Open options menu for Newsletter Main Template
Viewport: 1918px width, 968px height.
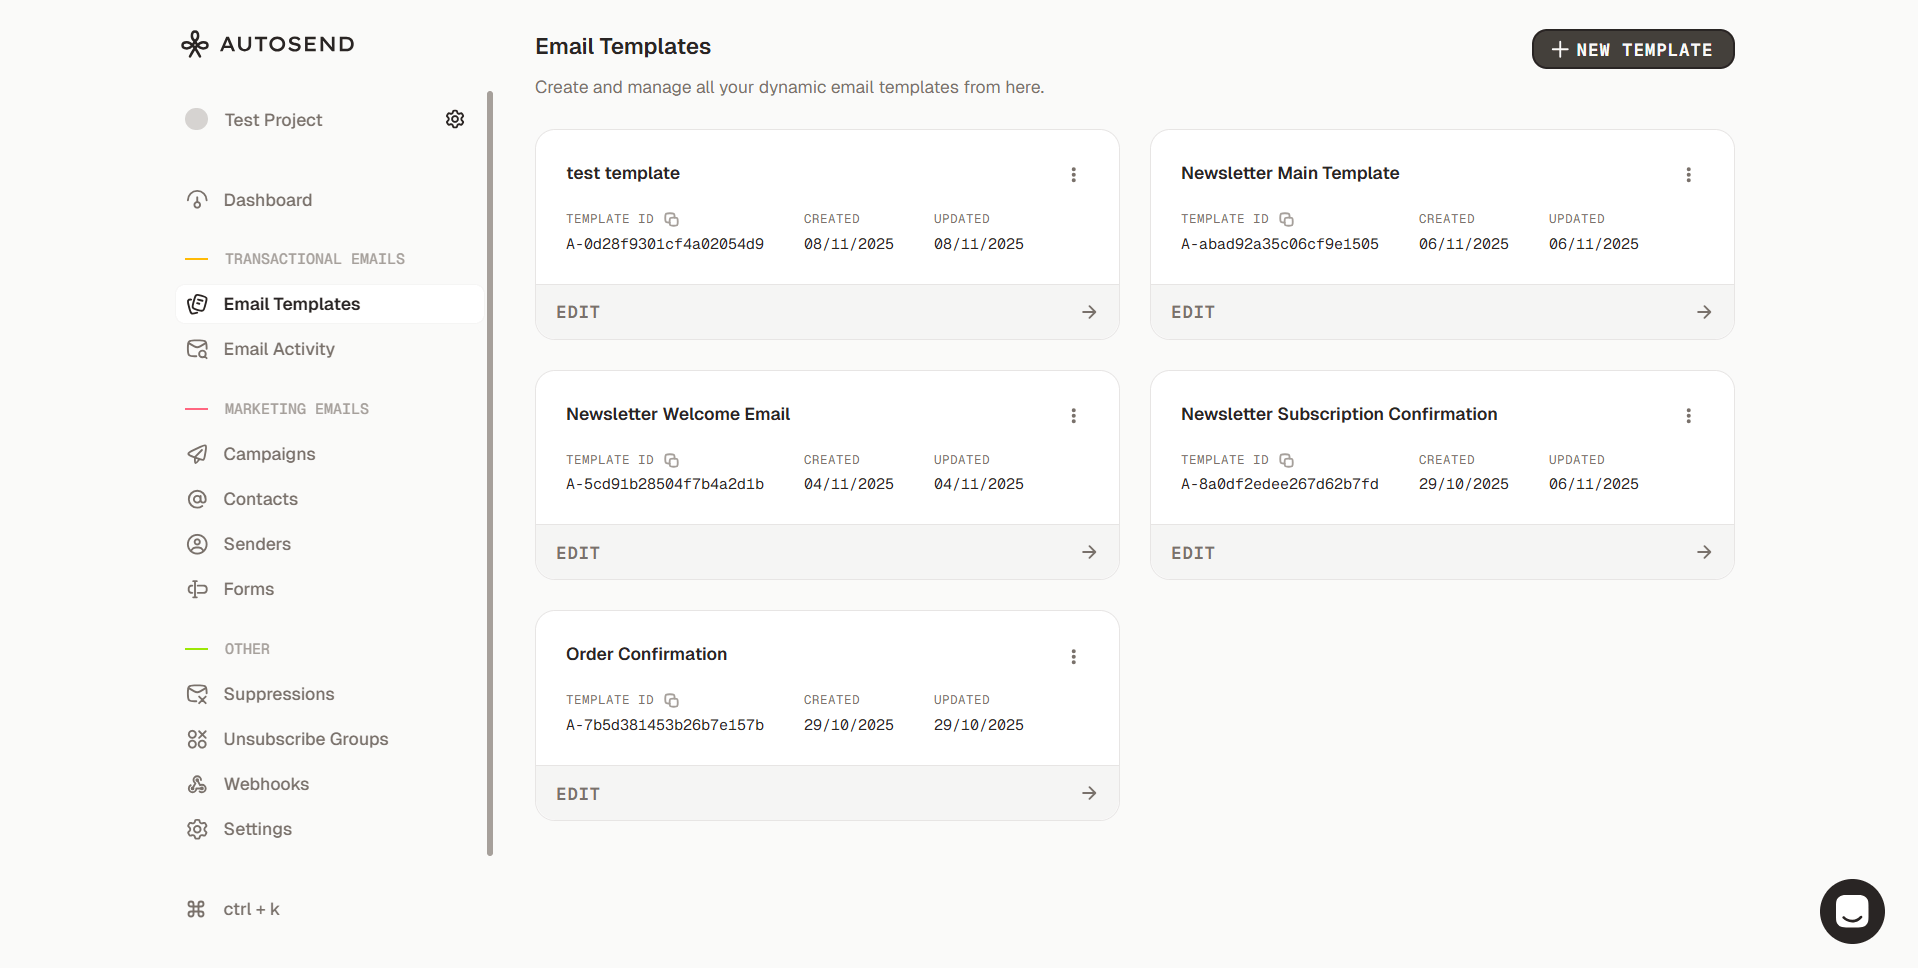[1688, 174]
